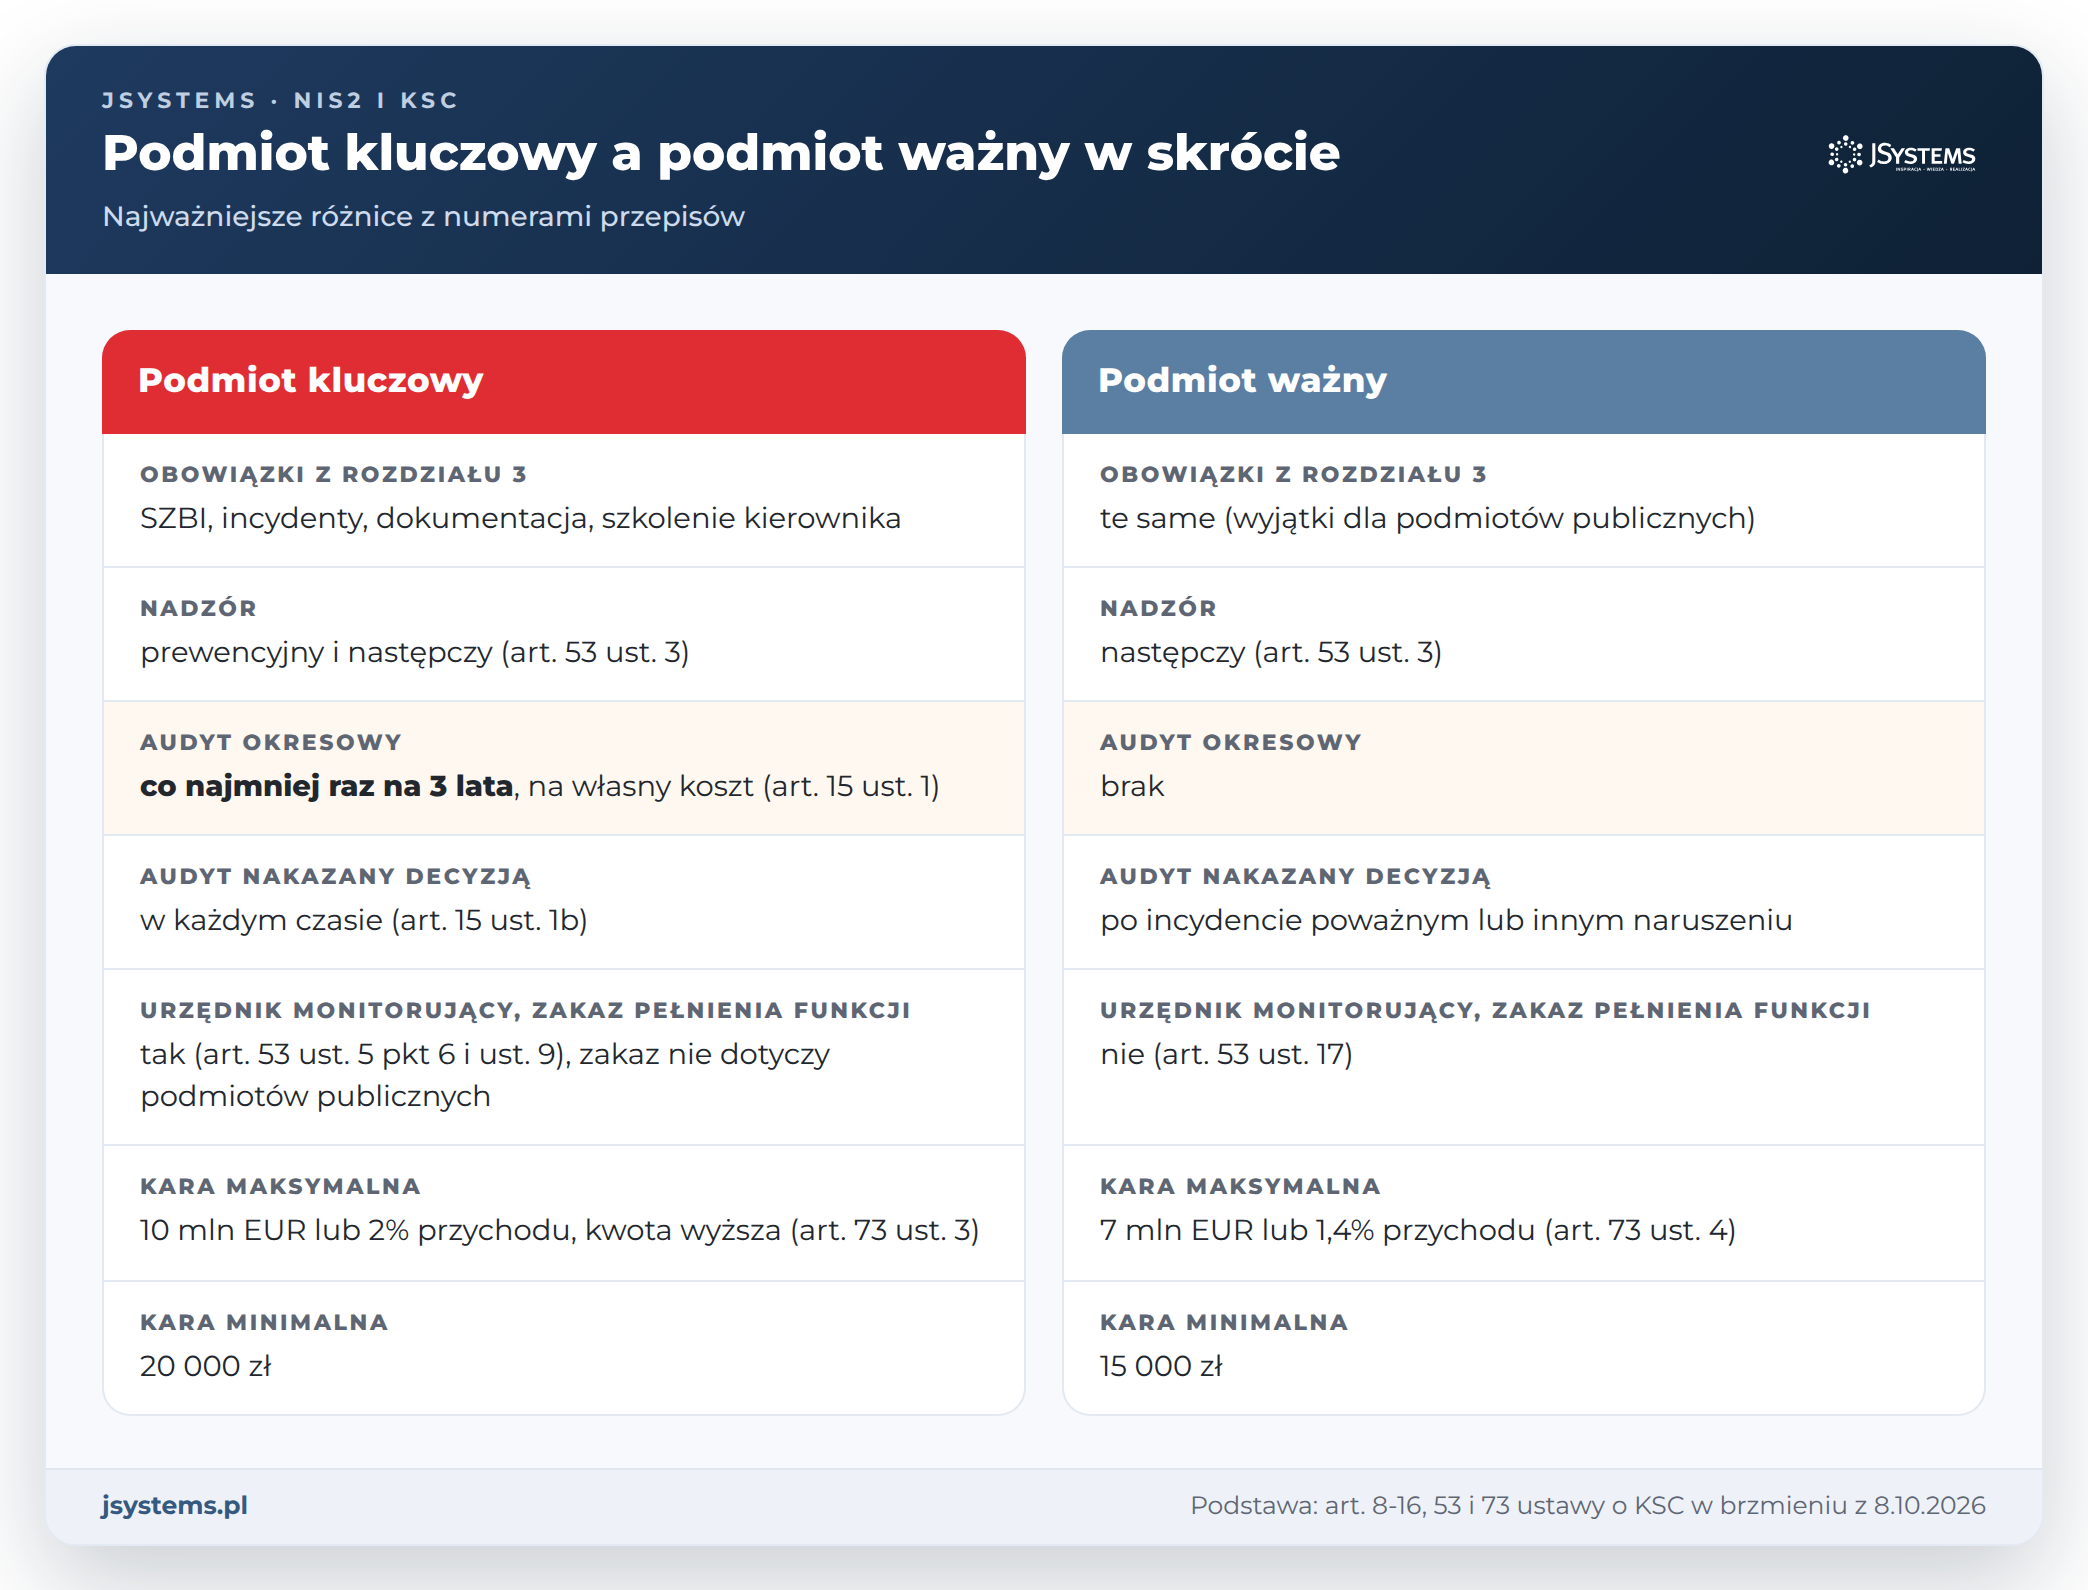
Task: Click '10 mln EUR lub 2% przychodu' penalty text
Action: coord(357,1230)
